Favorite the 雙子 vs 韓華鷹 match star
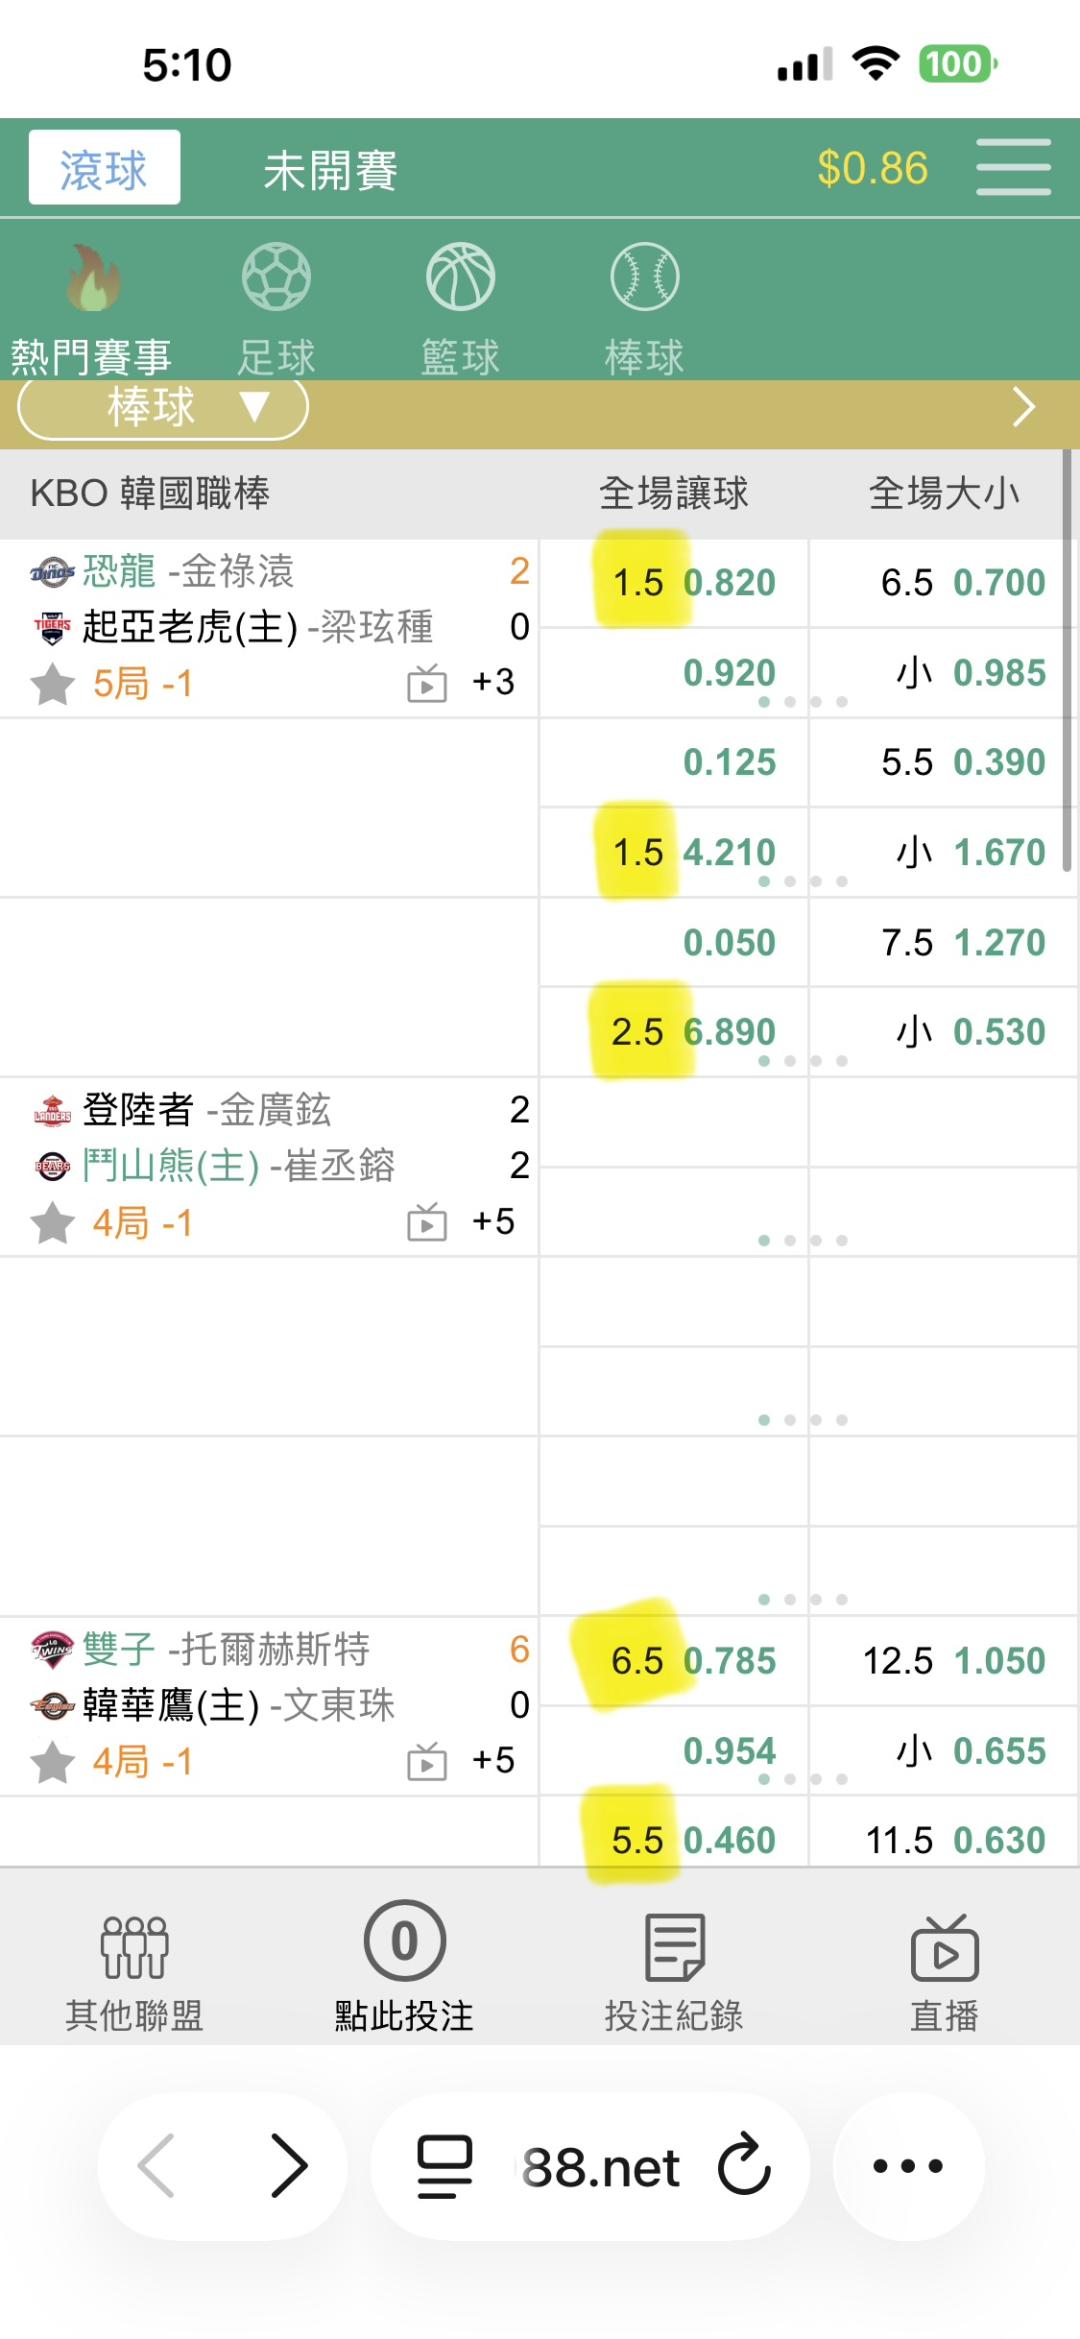 (x=52, y=1763)
